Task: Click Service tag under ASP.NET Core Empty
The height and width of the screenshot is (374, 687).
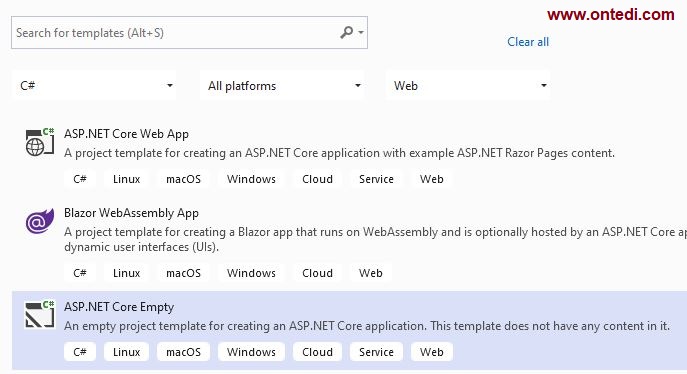Action: tap(376, 352)
